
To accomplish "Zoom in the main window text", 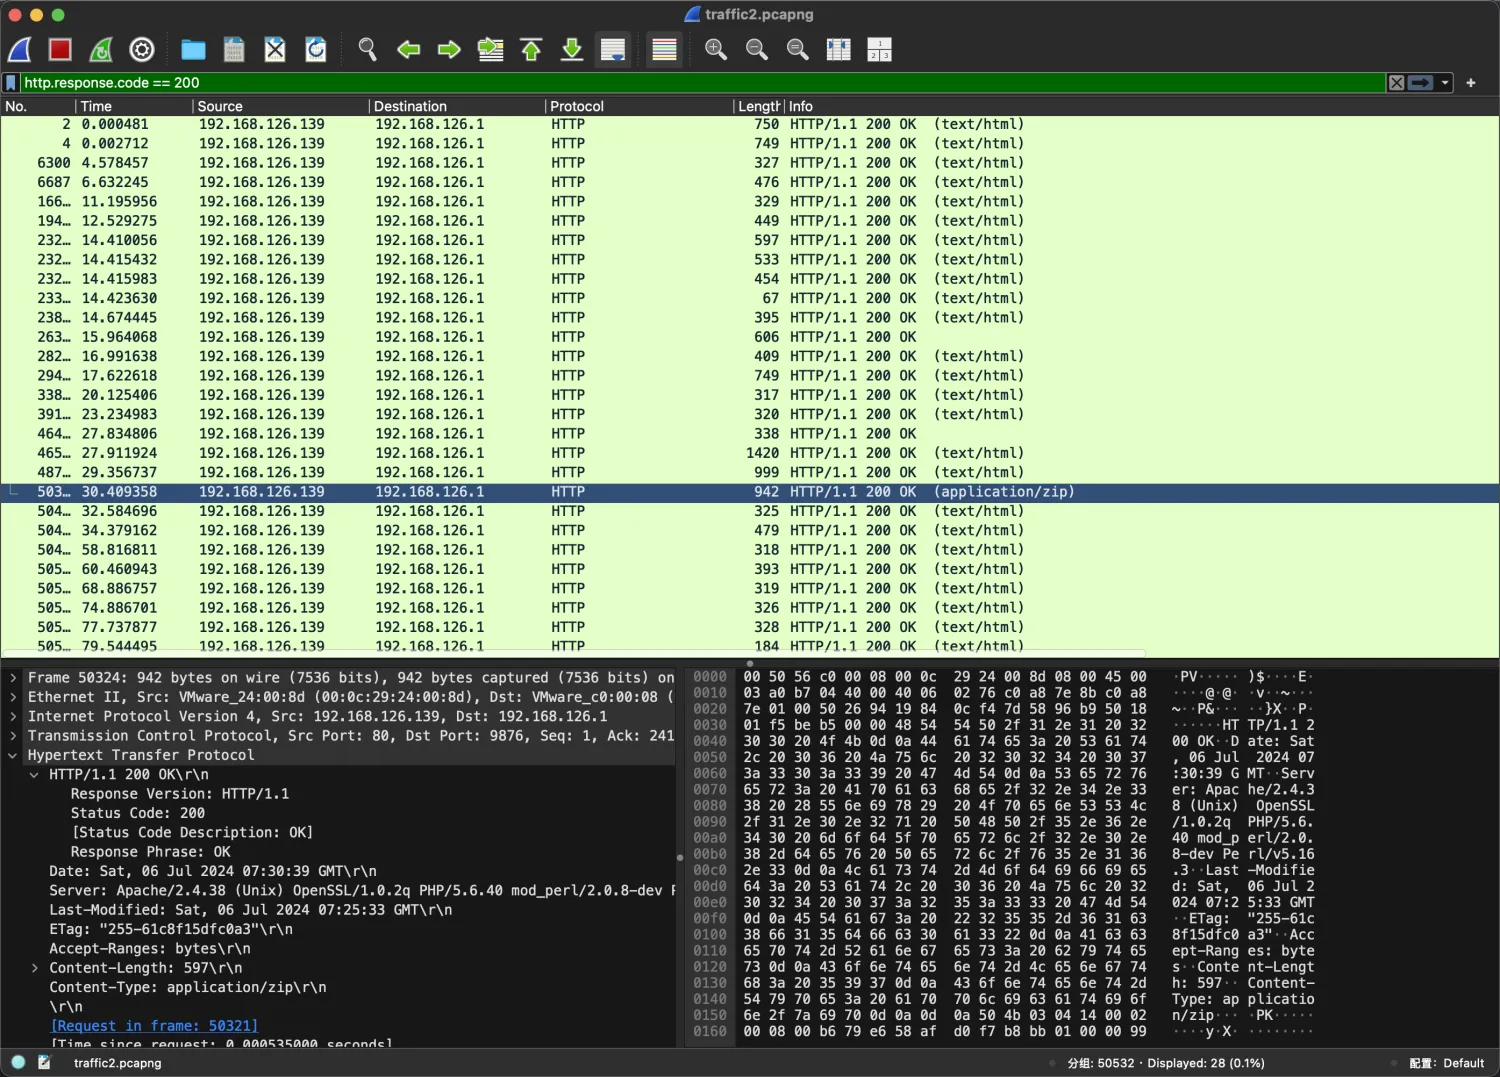I will coord(715,49).
